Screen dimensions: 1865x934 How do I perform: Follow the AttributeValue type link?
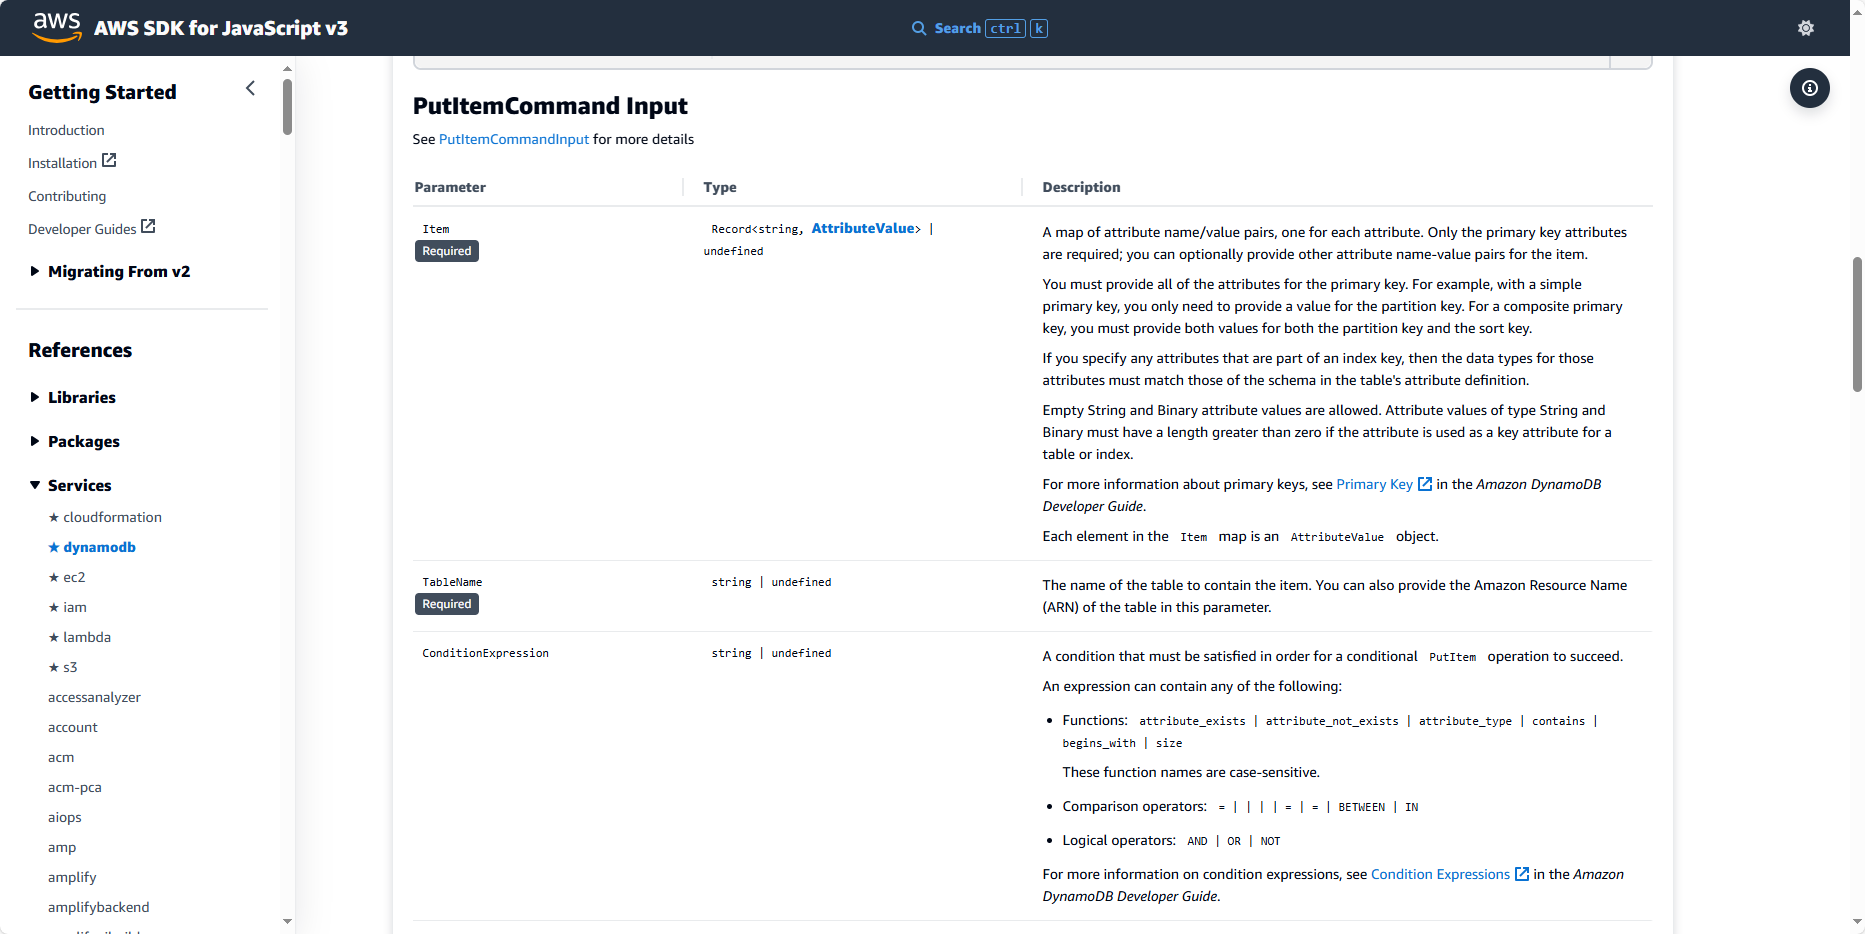(x=863, y=228)
